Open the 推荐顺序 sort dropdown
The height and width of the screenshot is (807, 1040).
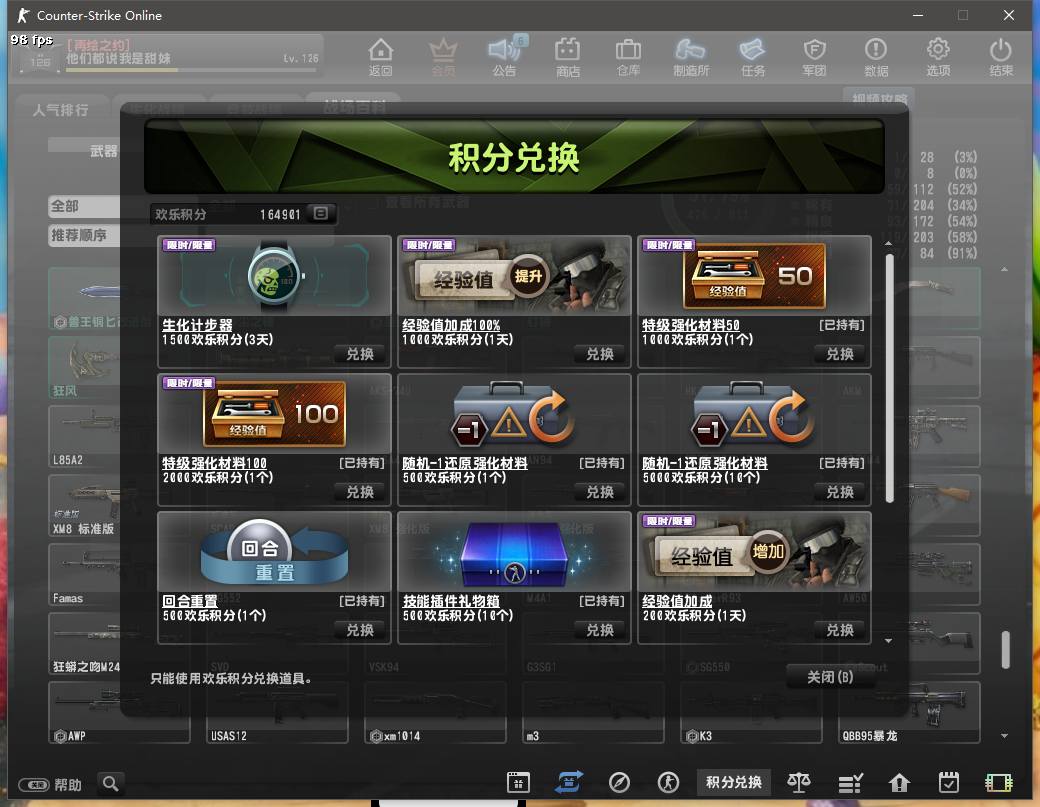coord(84,235)
